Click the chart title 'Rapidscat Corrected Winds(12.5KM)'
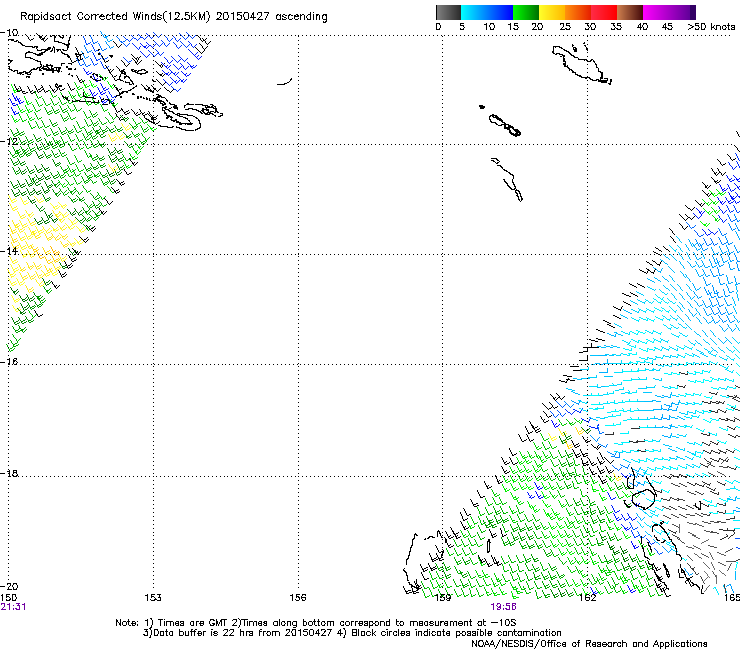Screen dimensions: 740x650 pos(115,16)
